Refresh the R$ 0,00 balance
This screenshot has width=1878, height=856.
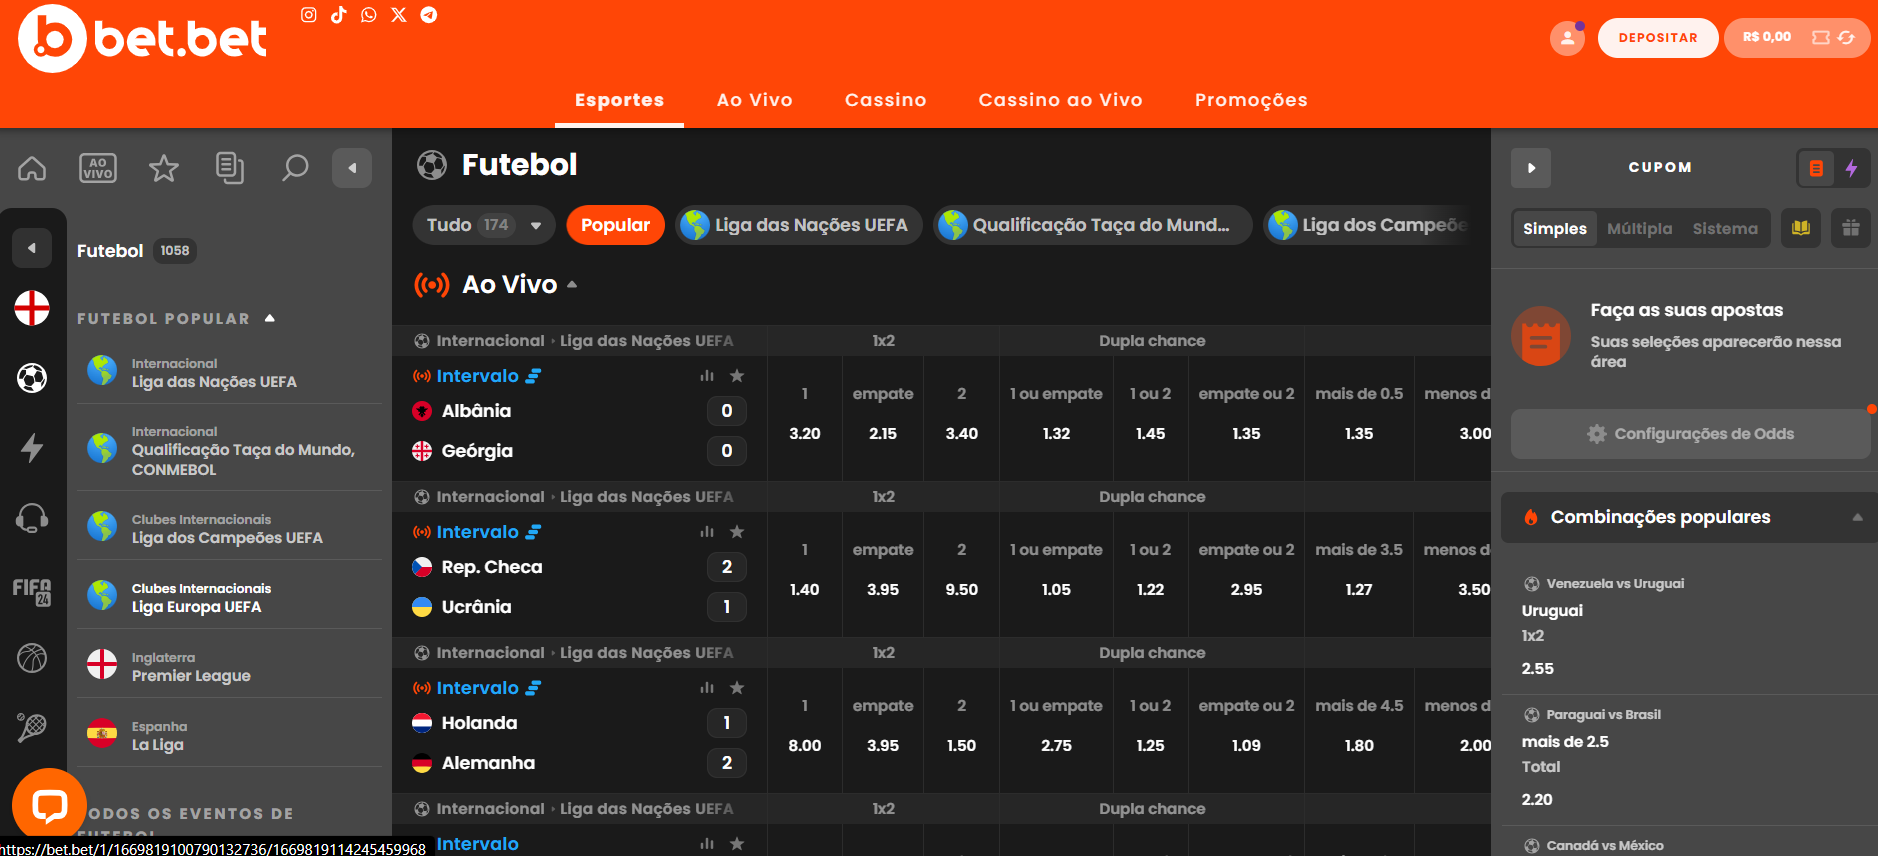point(1846,37)
